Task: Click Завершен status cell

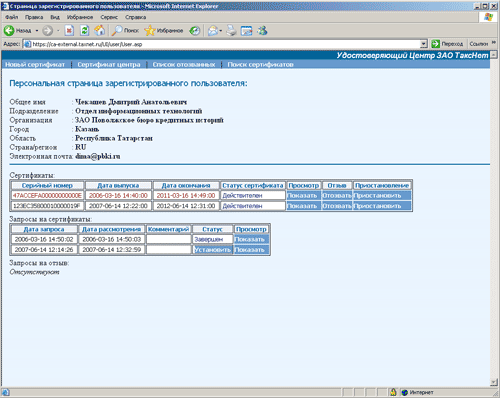Action: (213, 239)
